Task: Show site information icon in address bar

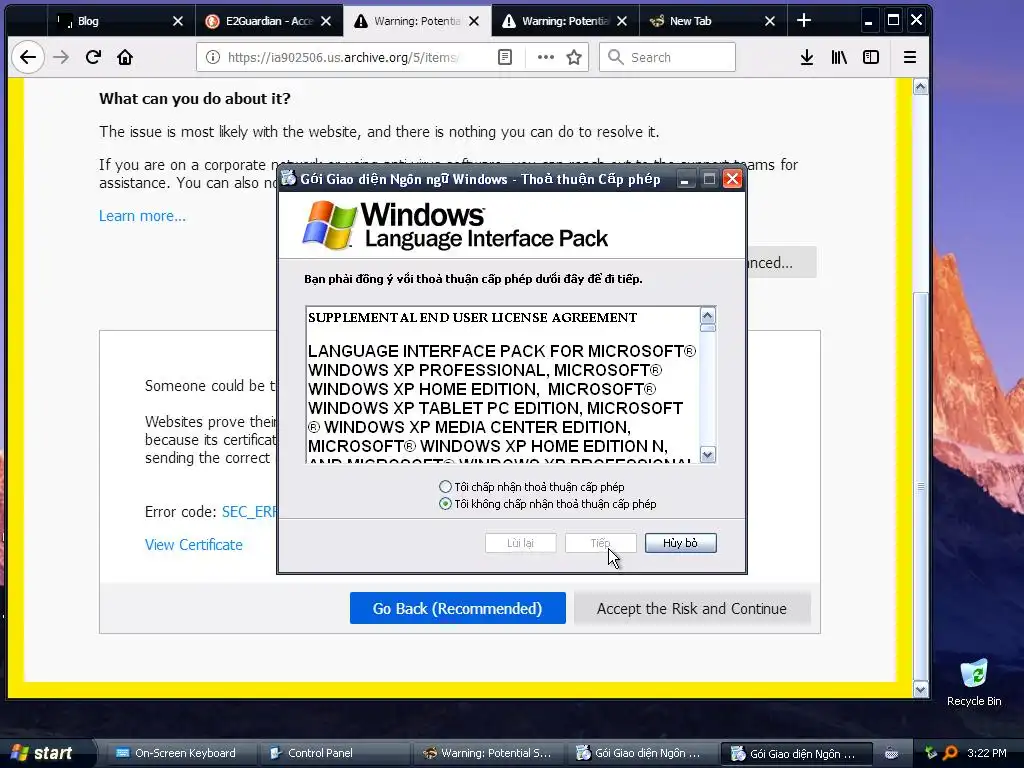Action: coord(213,57)
